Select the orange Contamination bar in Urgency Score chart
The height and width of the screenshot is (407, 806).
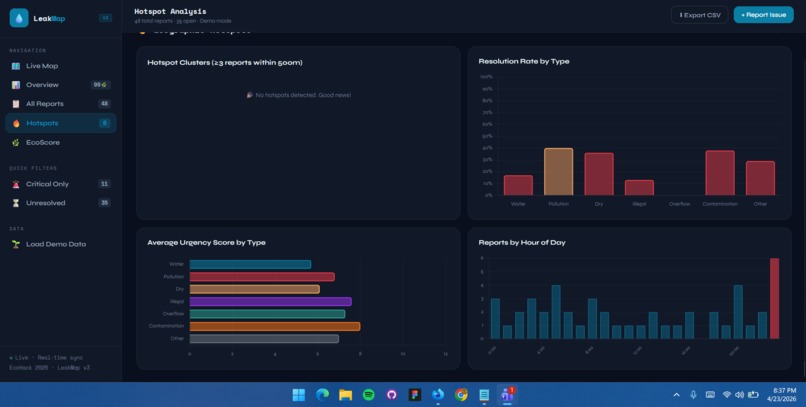tap(275, 326)
